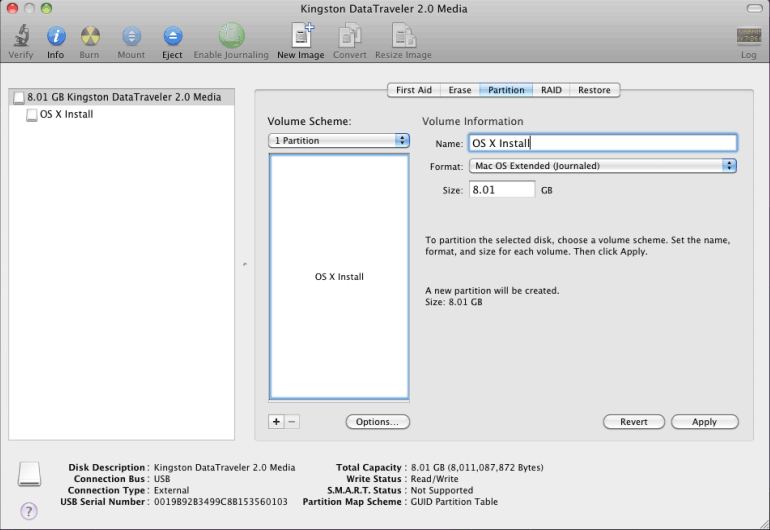This screenshot has height=530, width=770.
Task: Click the Options... button
Action: pyautogui.click(x=378, y=421)
